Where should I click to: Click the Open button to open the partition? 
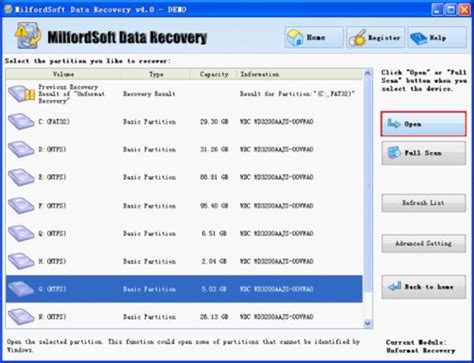click(x=423, y=124)
